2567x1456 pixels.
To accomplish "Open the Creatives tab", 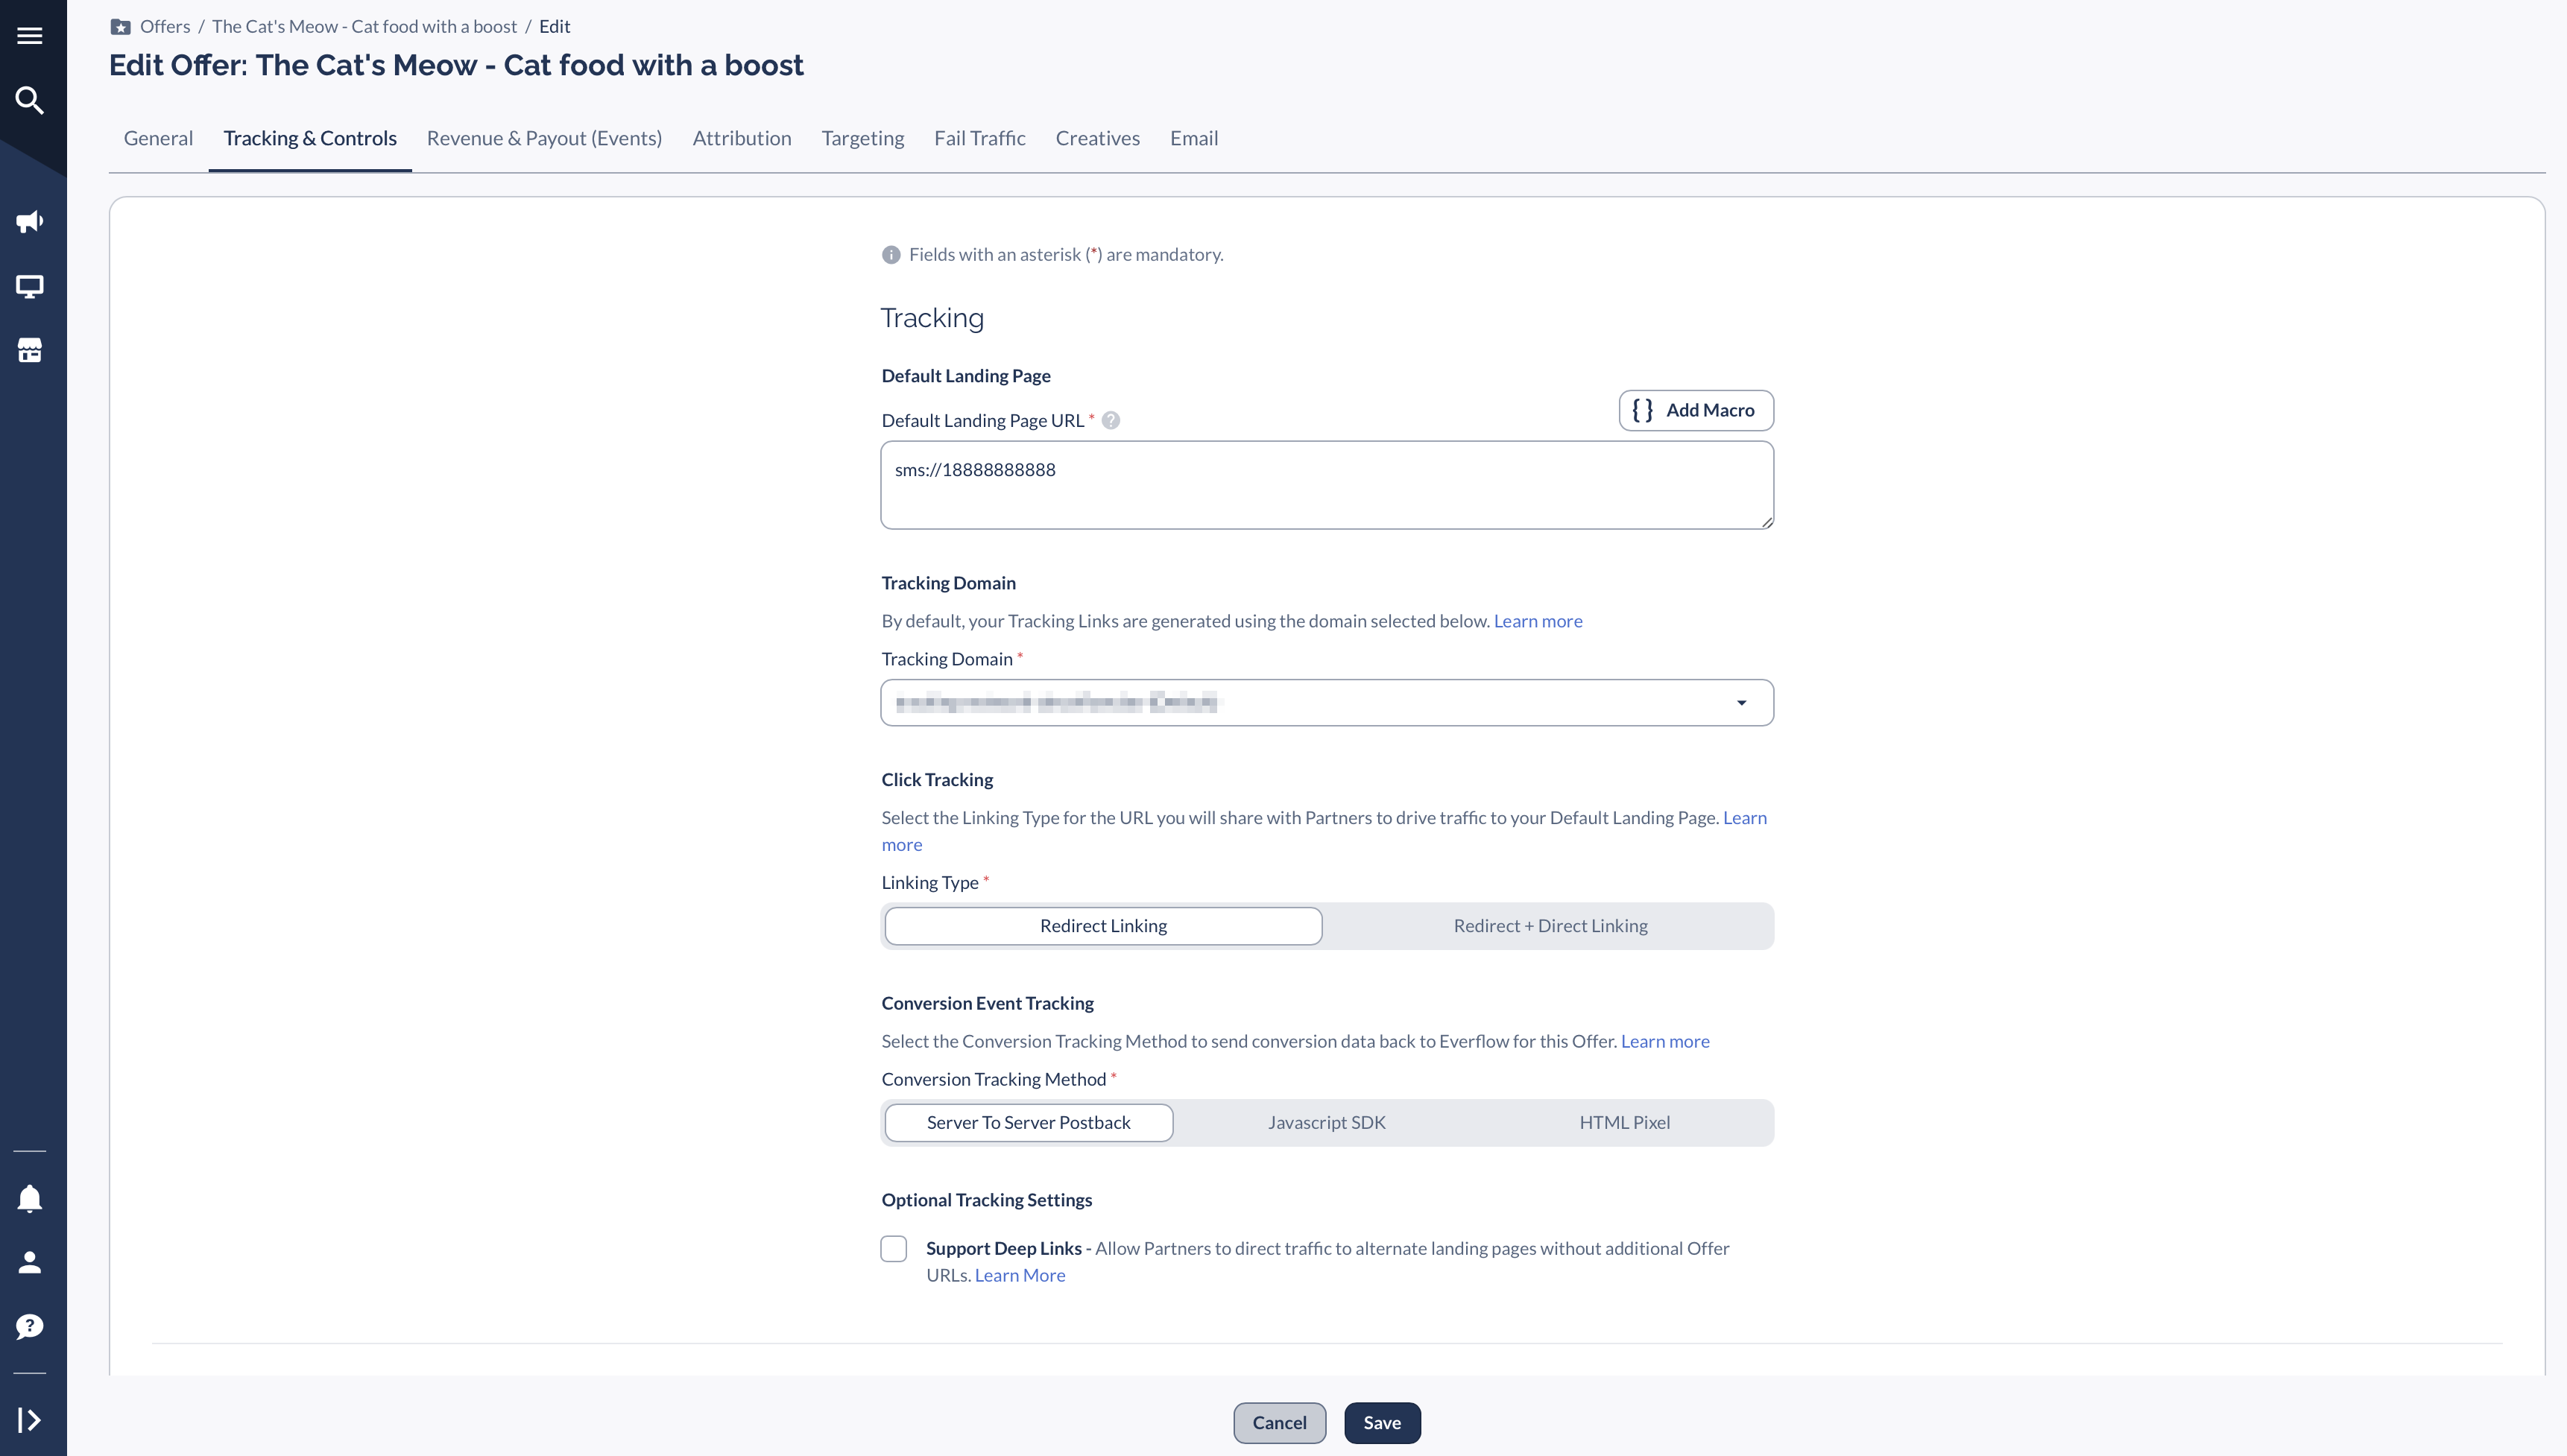I will tap(1098, 138).
